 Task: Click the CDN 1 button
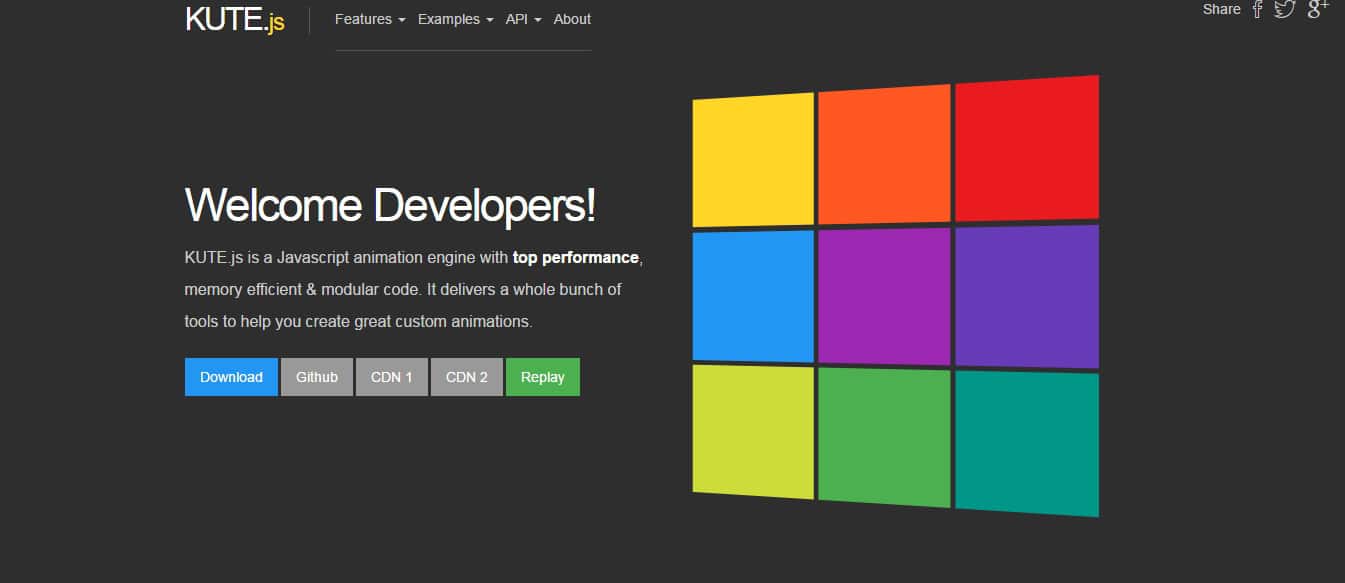click(392, 377)
